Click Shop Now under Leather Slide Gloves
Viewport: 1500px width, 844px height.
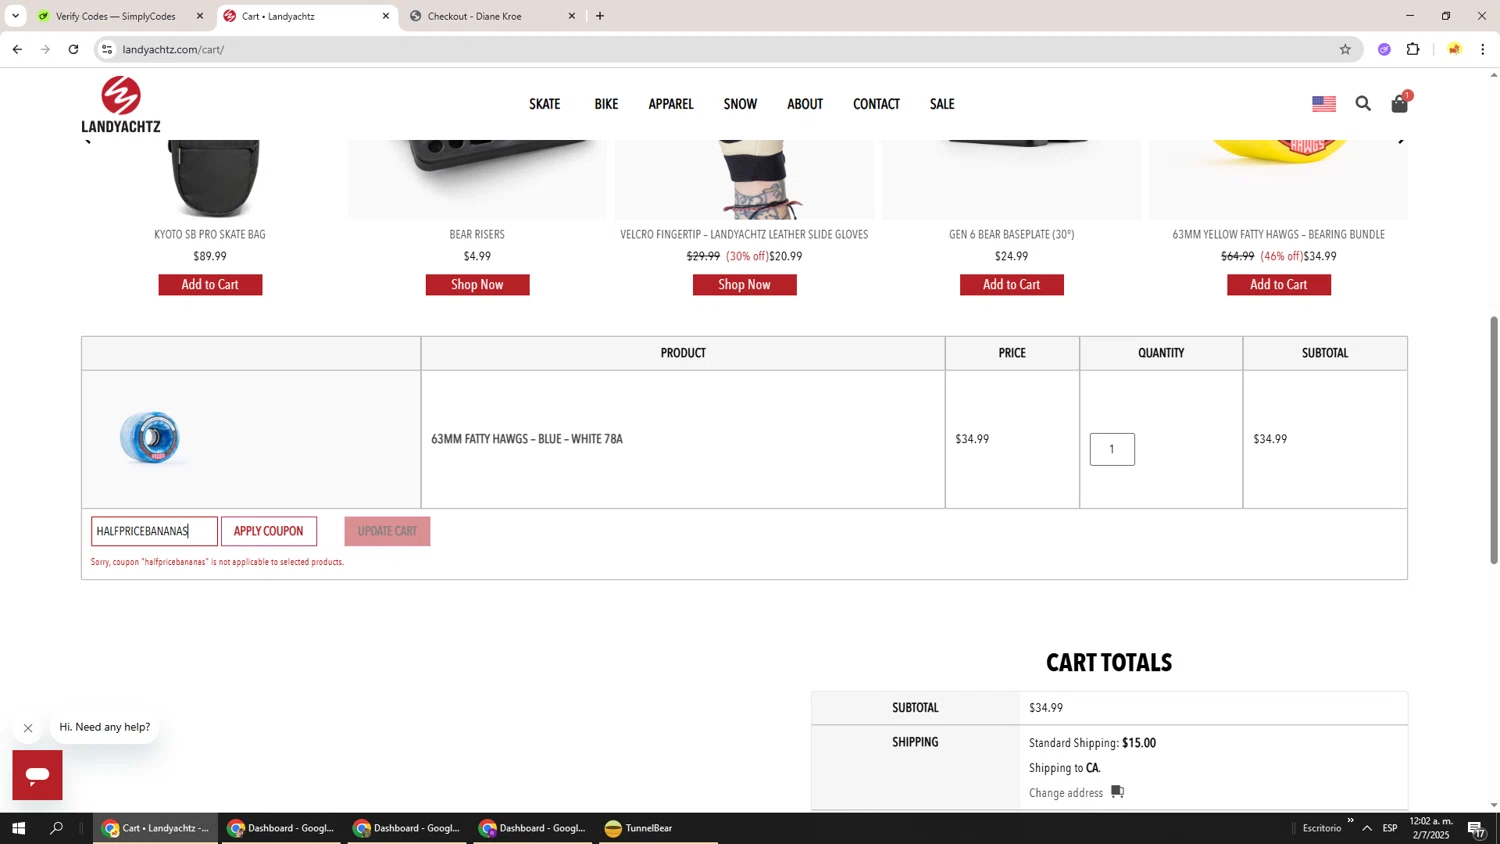click(x=744, y=285)
